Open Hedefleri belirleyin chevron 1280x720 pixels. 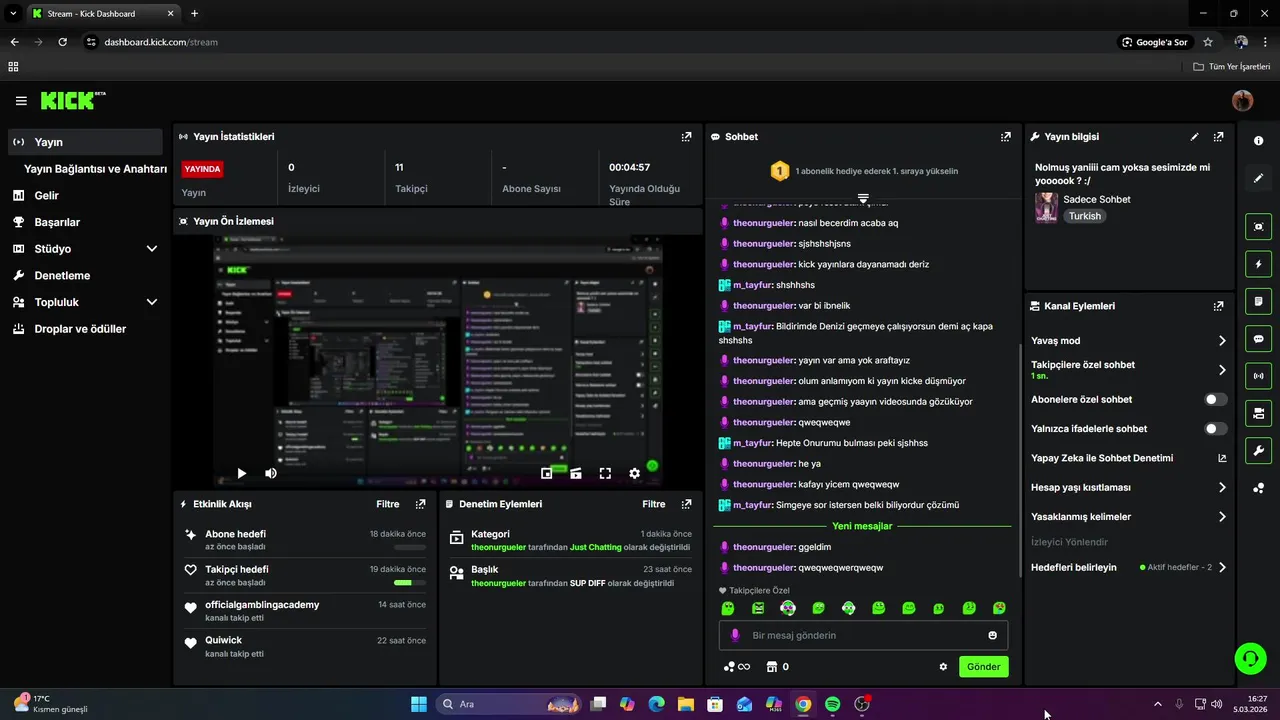pyautogui.click(x=1222, y=567)
